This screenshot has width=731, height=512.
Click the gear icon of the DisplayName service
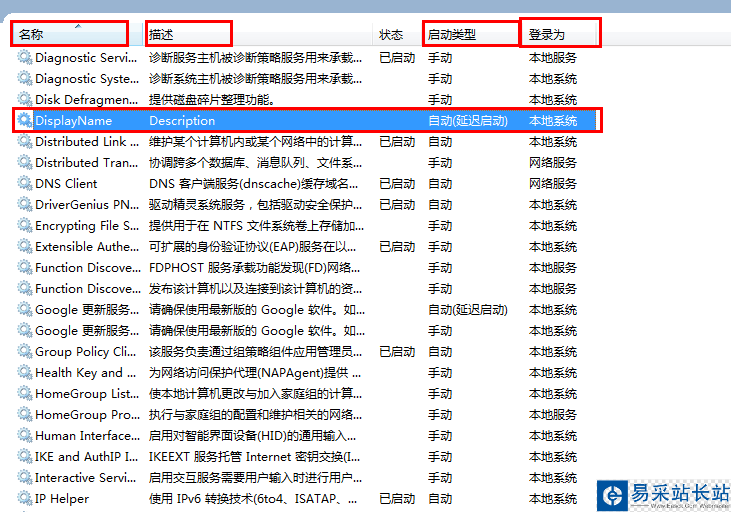[x=25, y=120]
